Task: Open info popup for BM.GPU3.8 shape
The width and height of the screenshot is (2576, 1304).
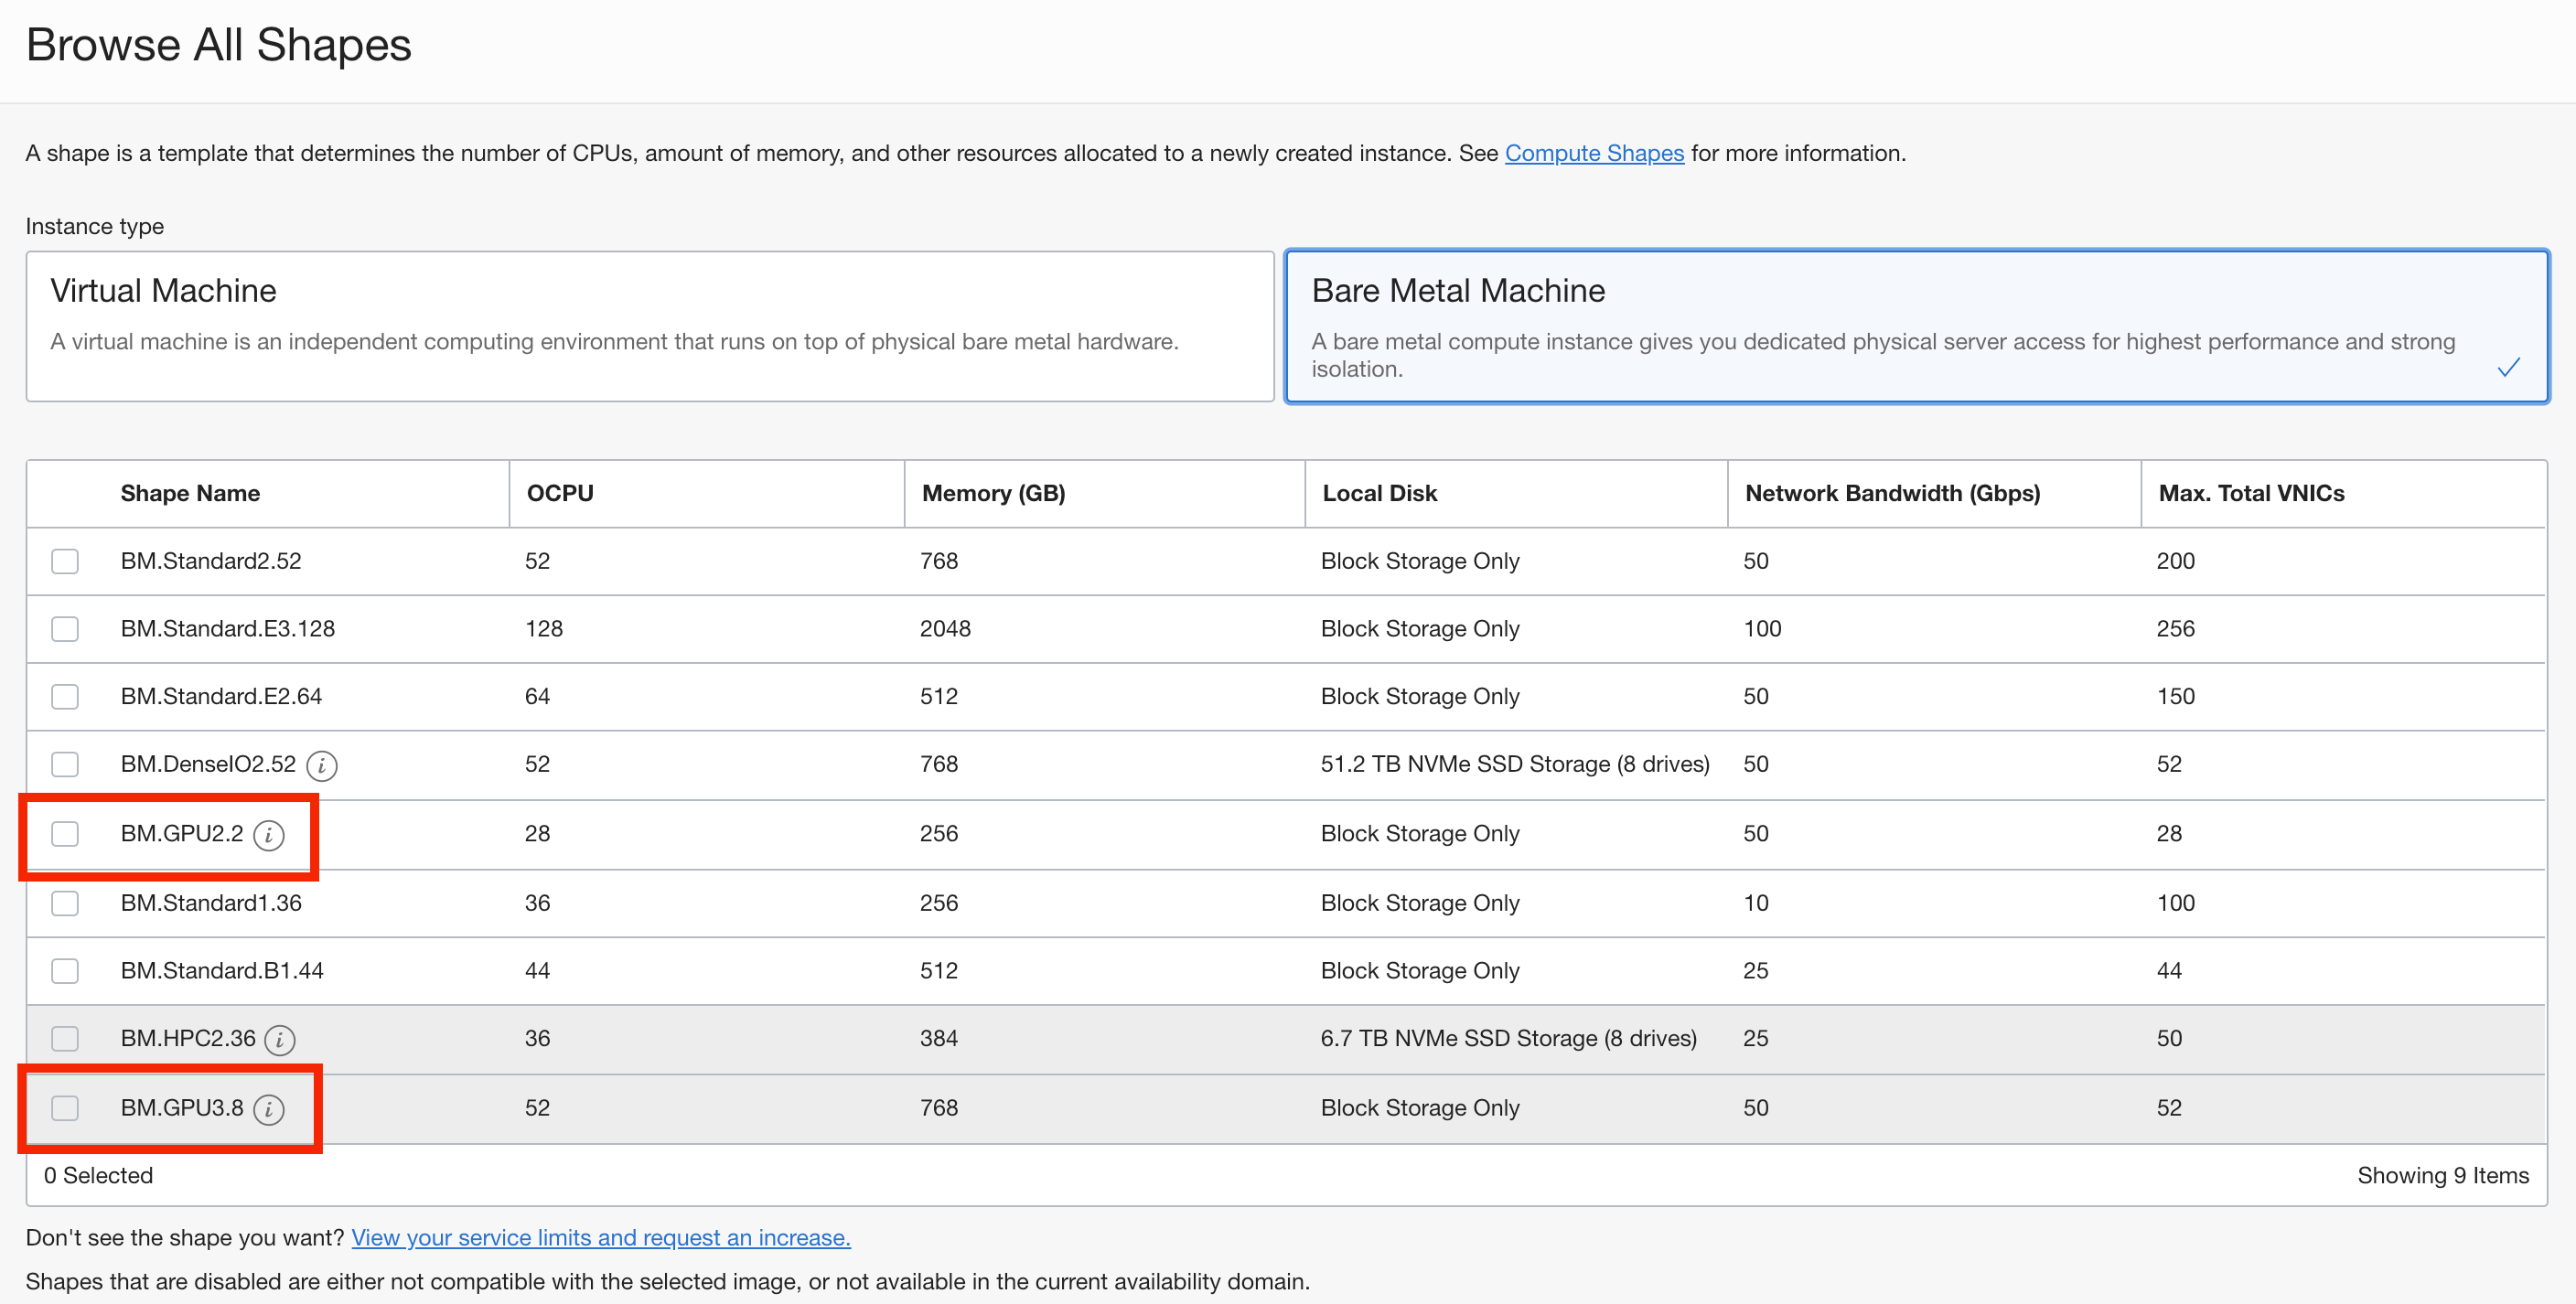Action: point(268,1109)
